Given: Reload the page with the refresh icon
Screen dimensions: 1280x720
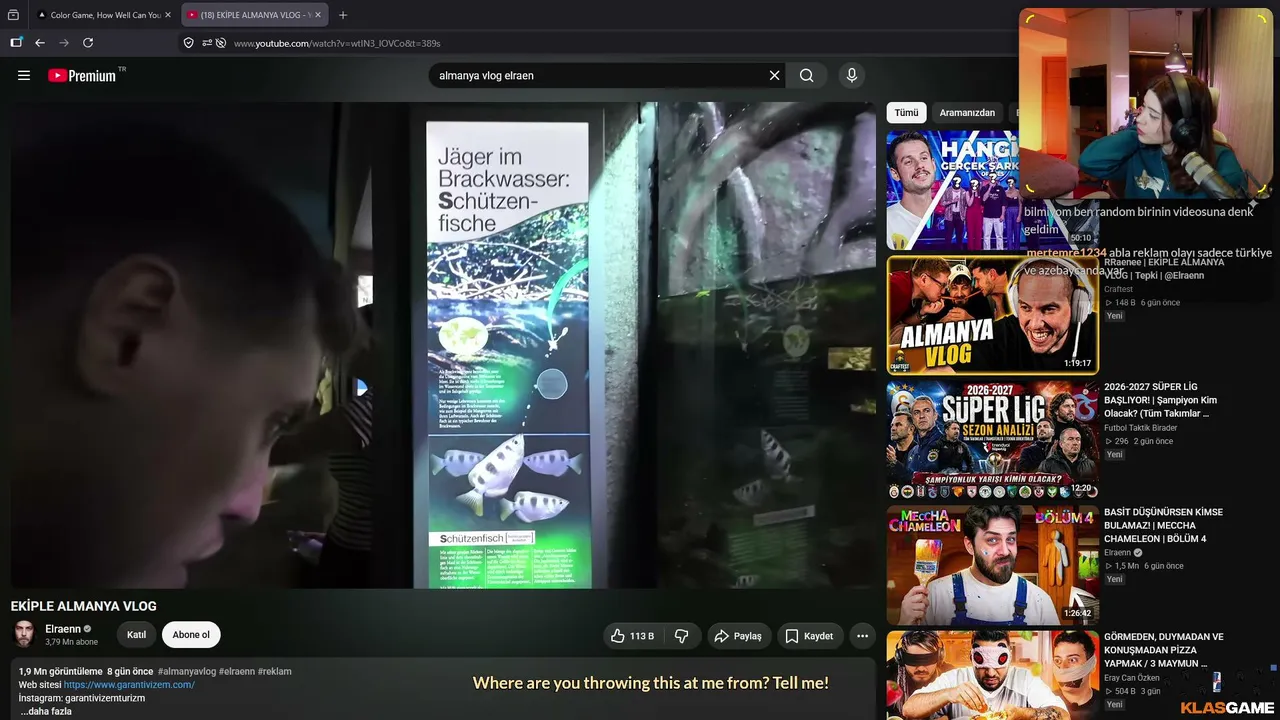Looking at the screenshot, I should (88, 43).
